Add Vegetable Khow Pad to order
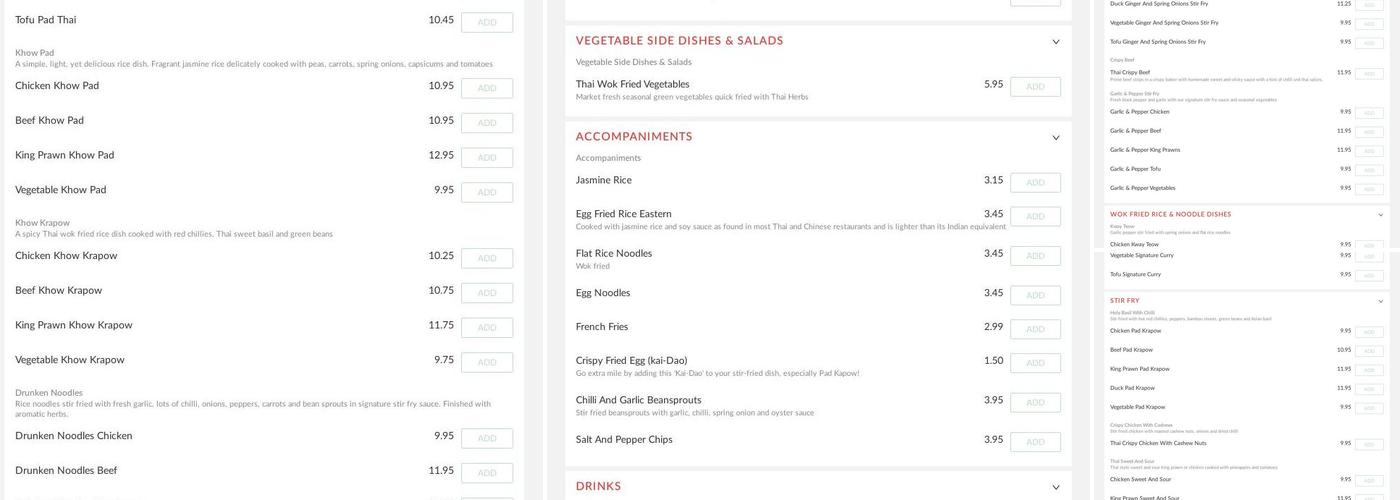Screen dimensions: 1400x500 pos(487,192)
